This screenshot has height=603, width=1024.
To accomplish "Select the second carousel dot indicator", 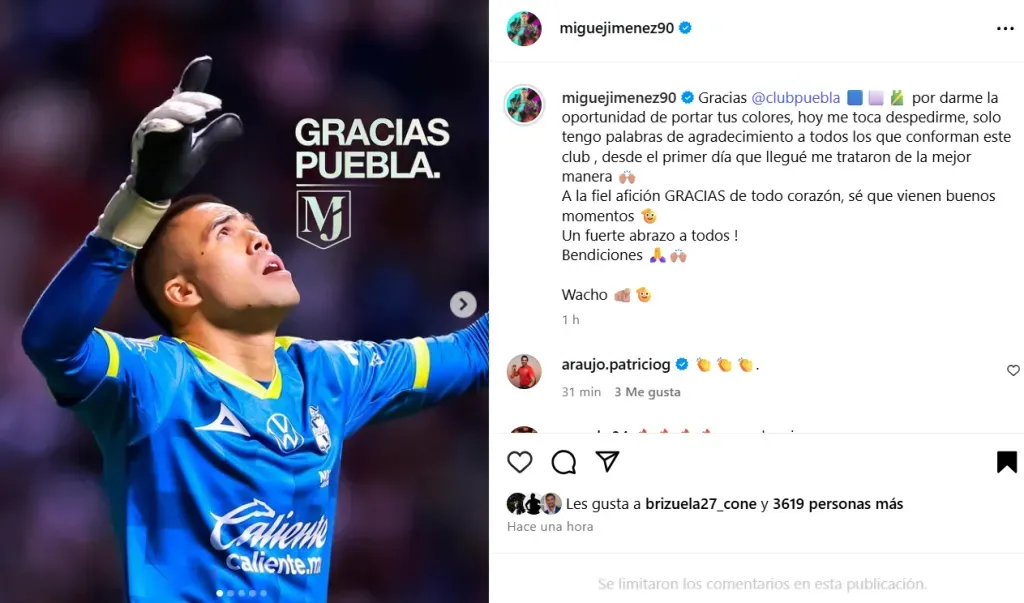I will click(x=231, y=593).
